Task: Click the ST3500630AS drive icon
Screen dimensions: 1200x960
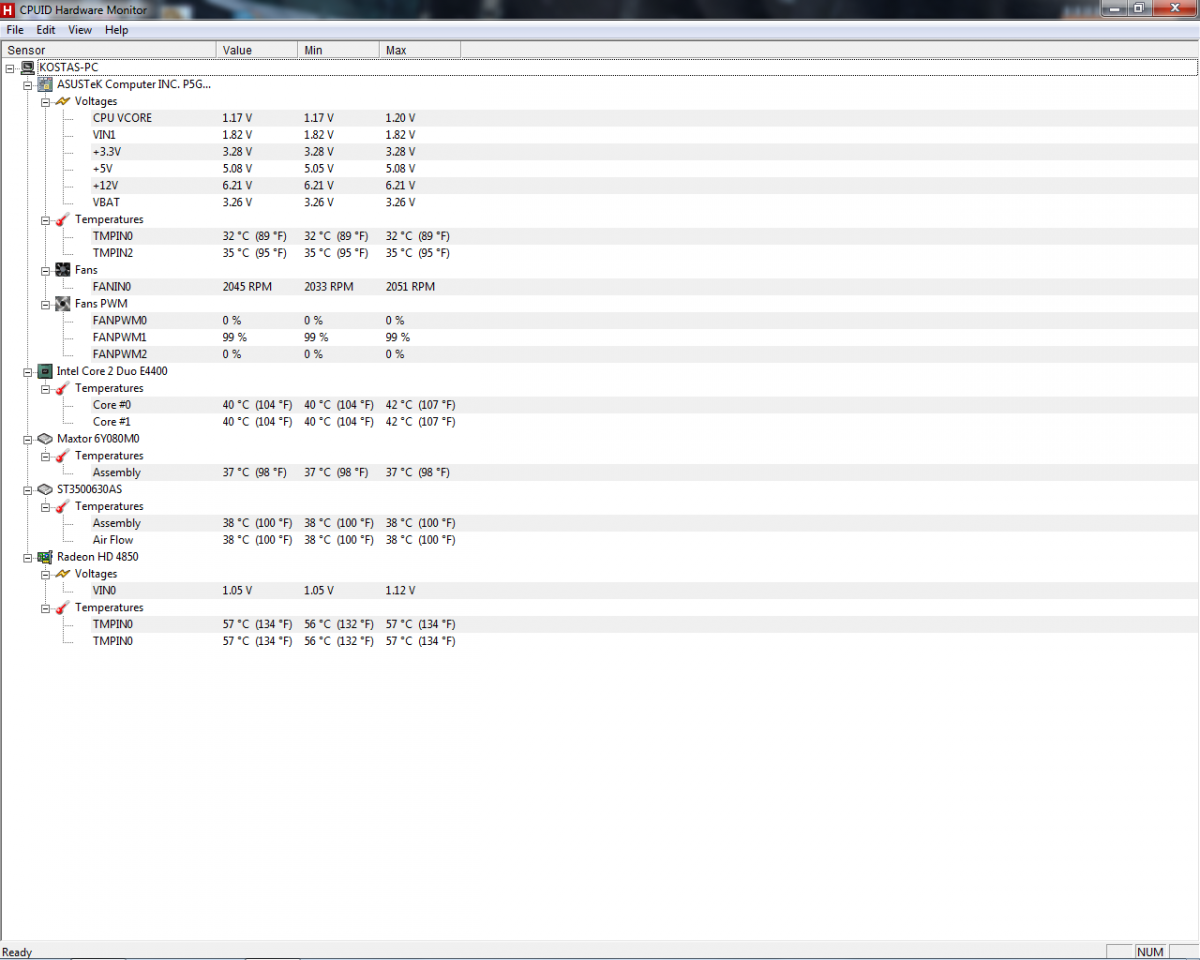Action: 45,489
